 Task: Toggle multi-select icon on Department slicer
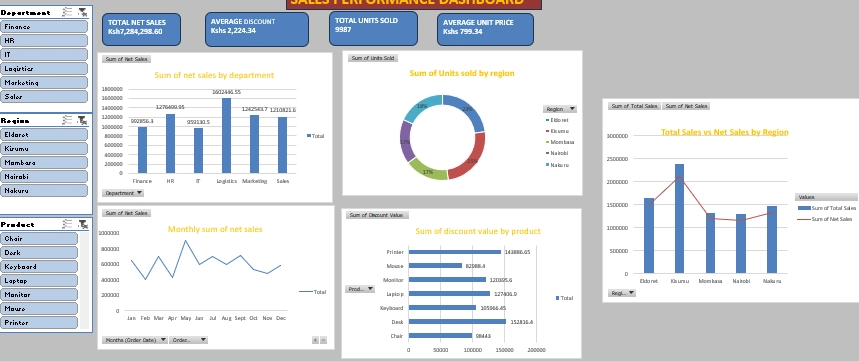pyautogui.click(x=67, y=12)
